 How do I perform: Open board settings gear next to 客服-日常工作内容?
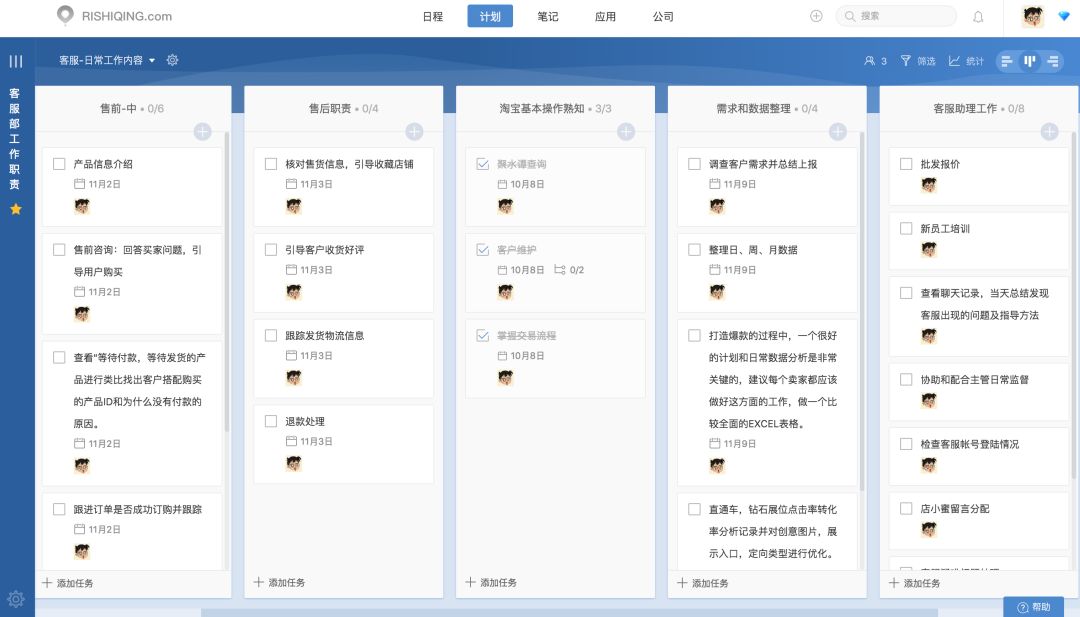[x=172, y=60]
